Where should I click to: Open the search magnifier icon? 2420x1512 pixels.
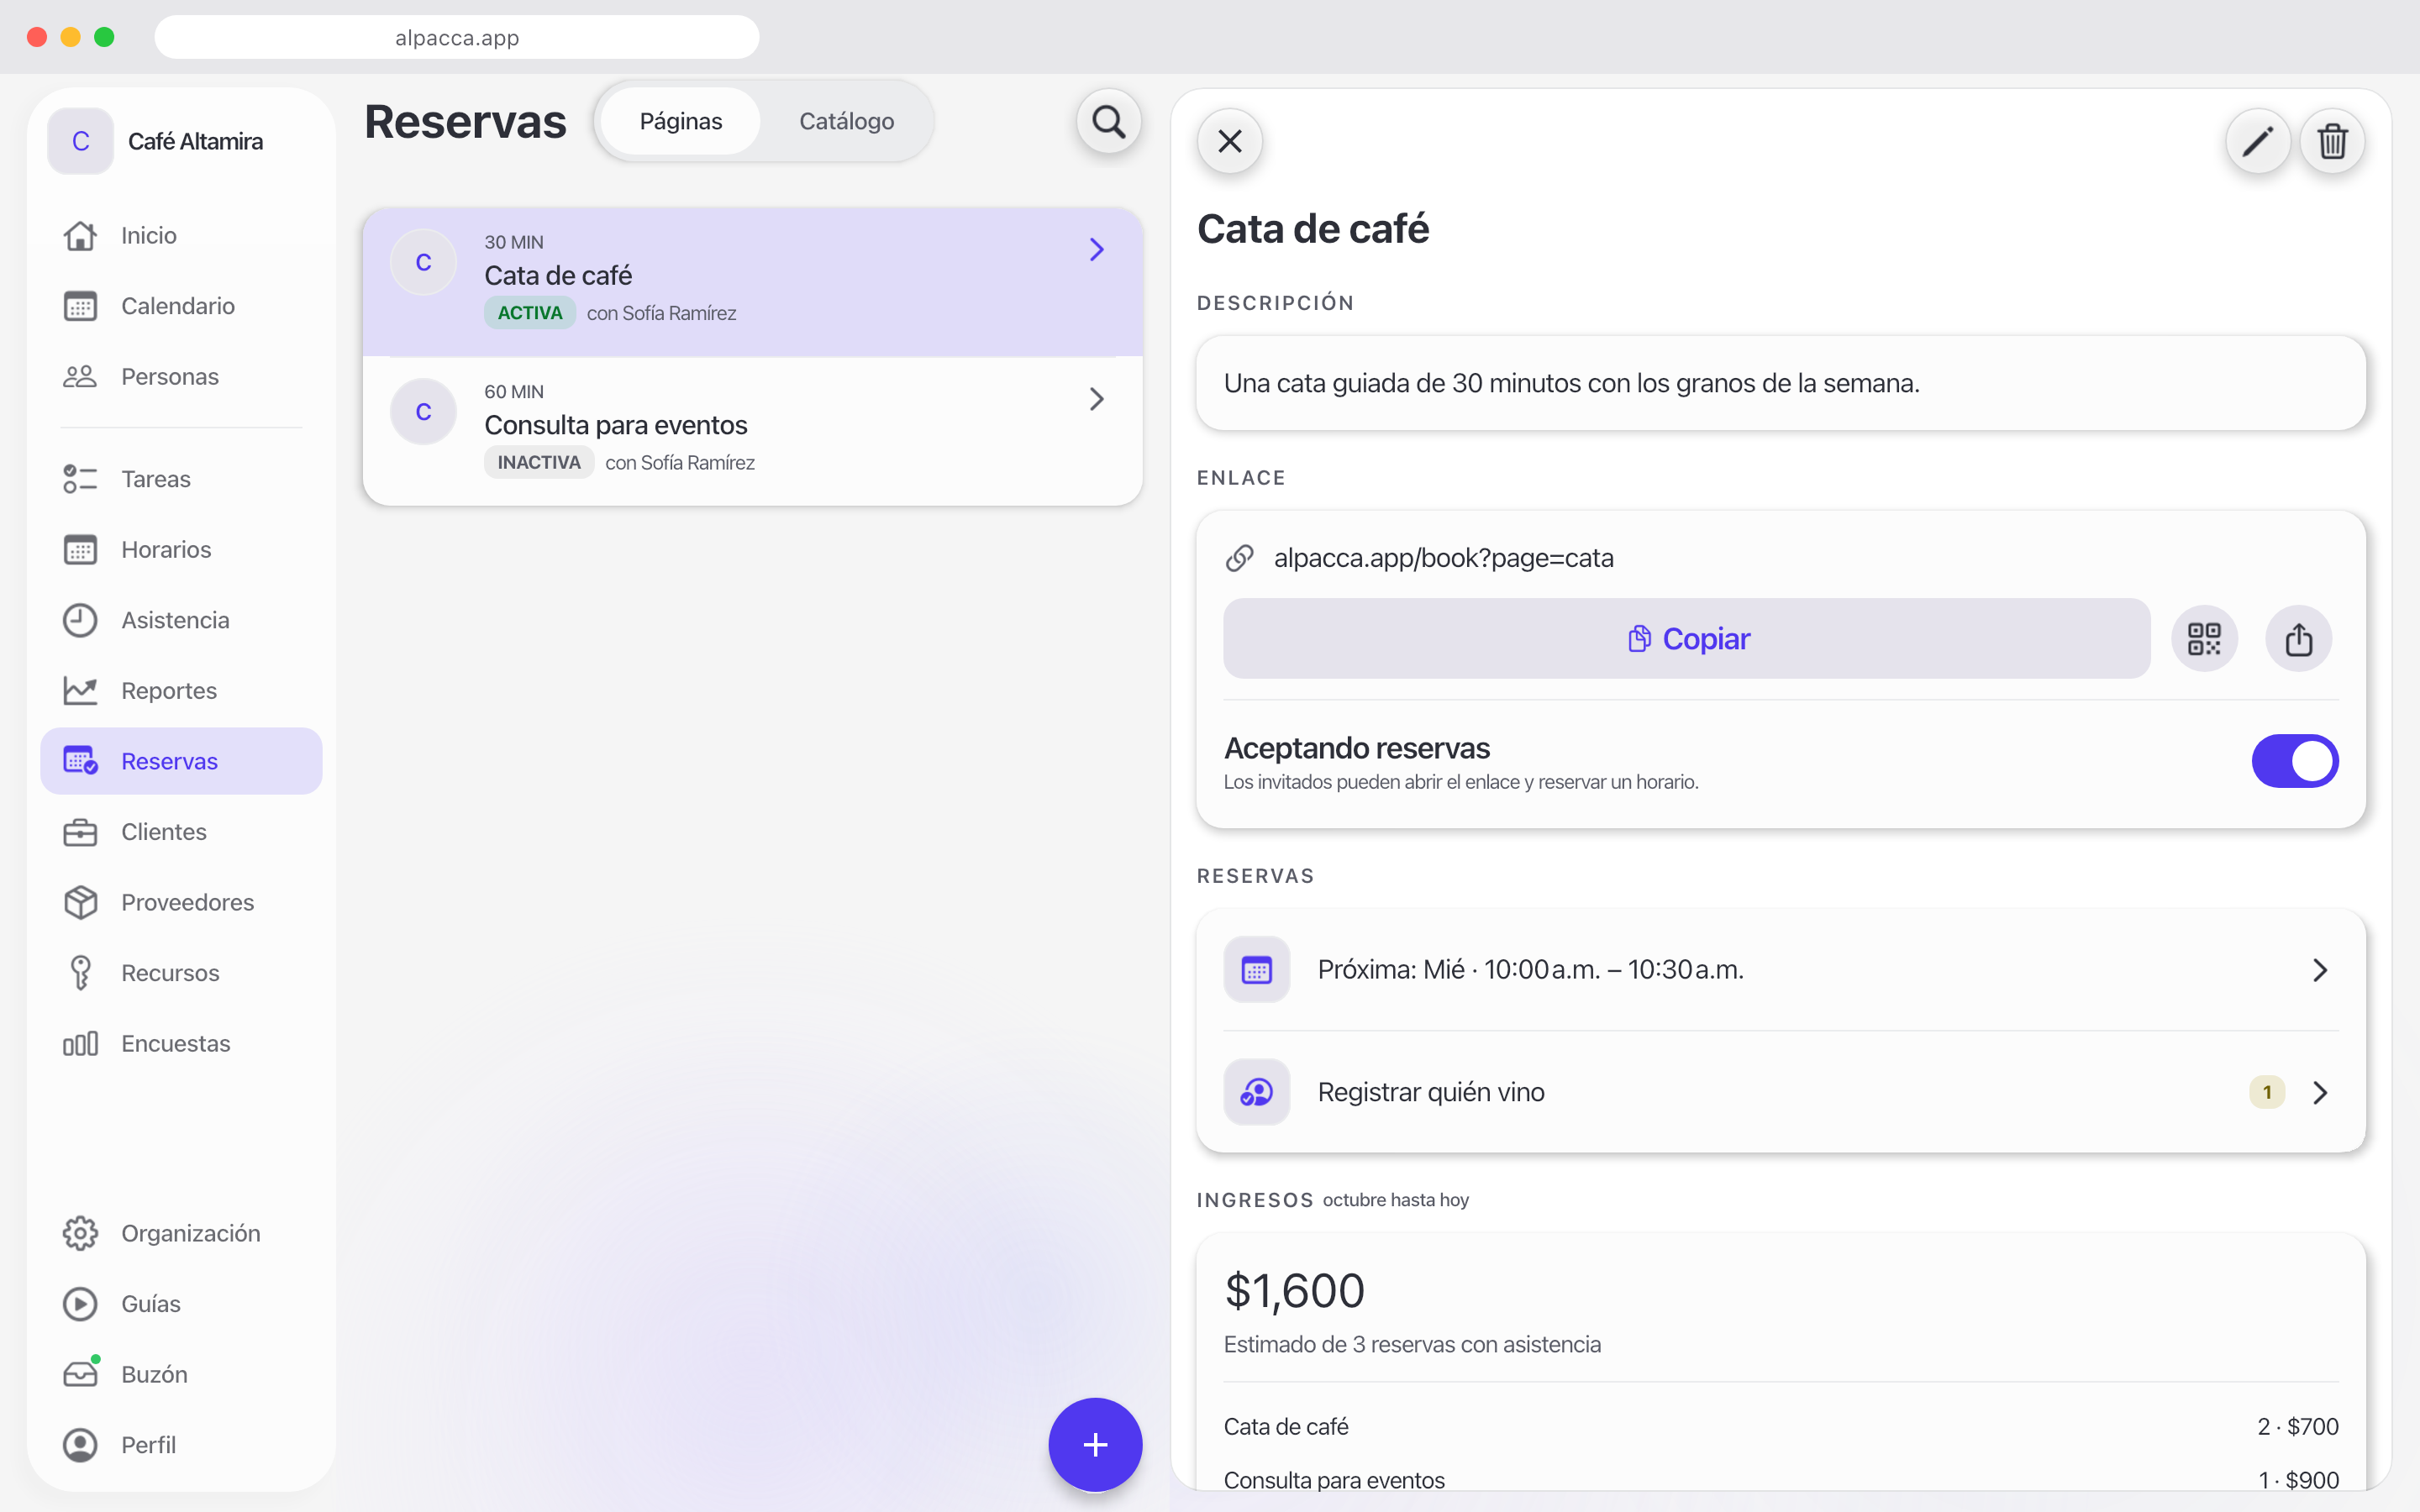(x=1108, y=122)
